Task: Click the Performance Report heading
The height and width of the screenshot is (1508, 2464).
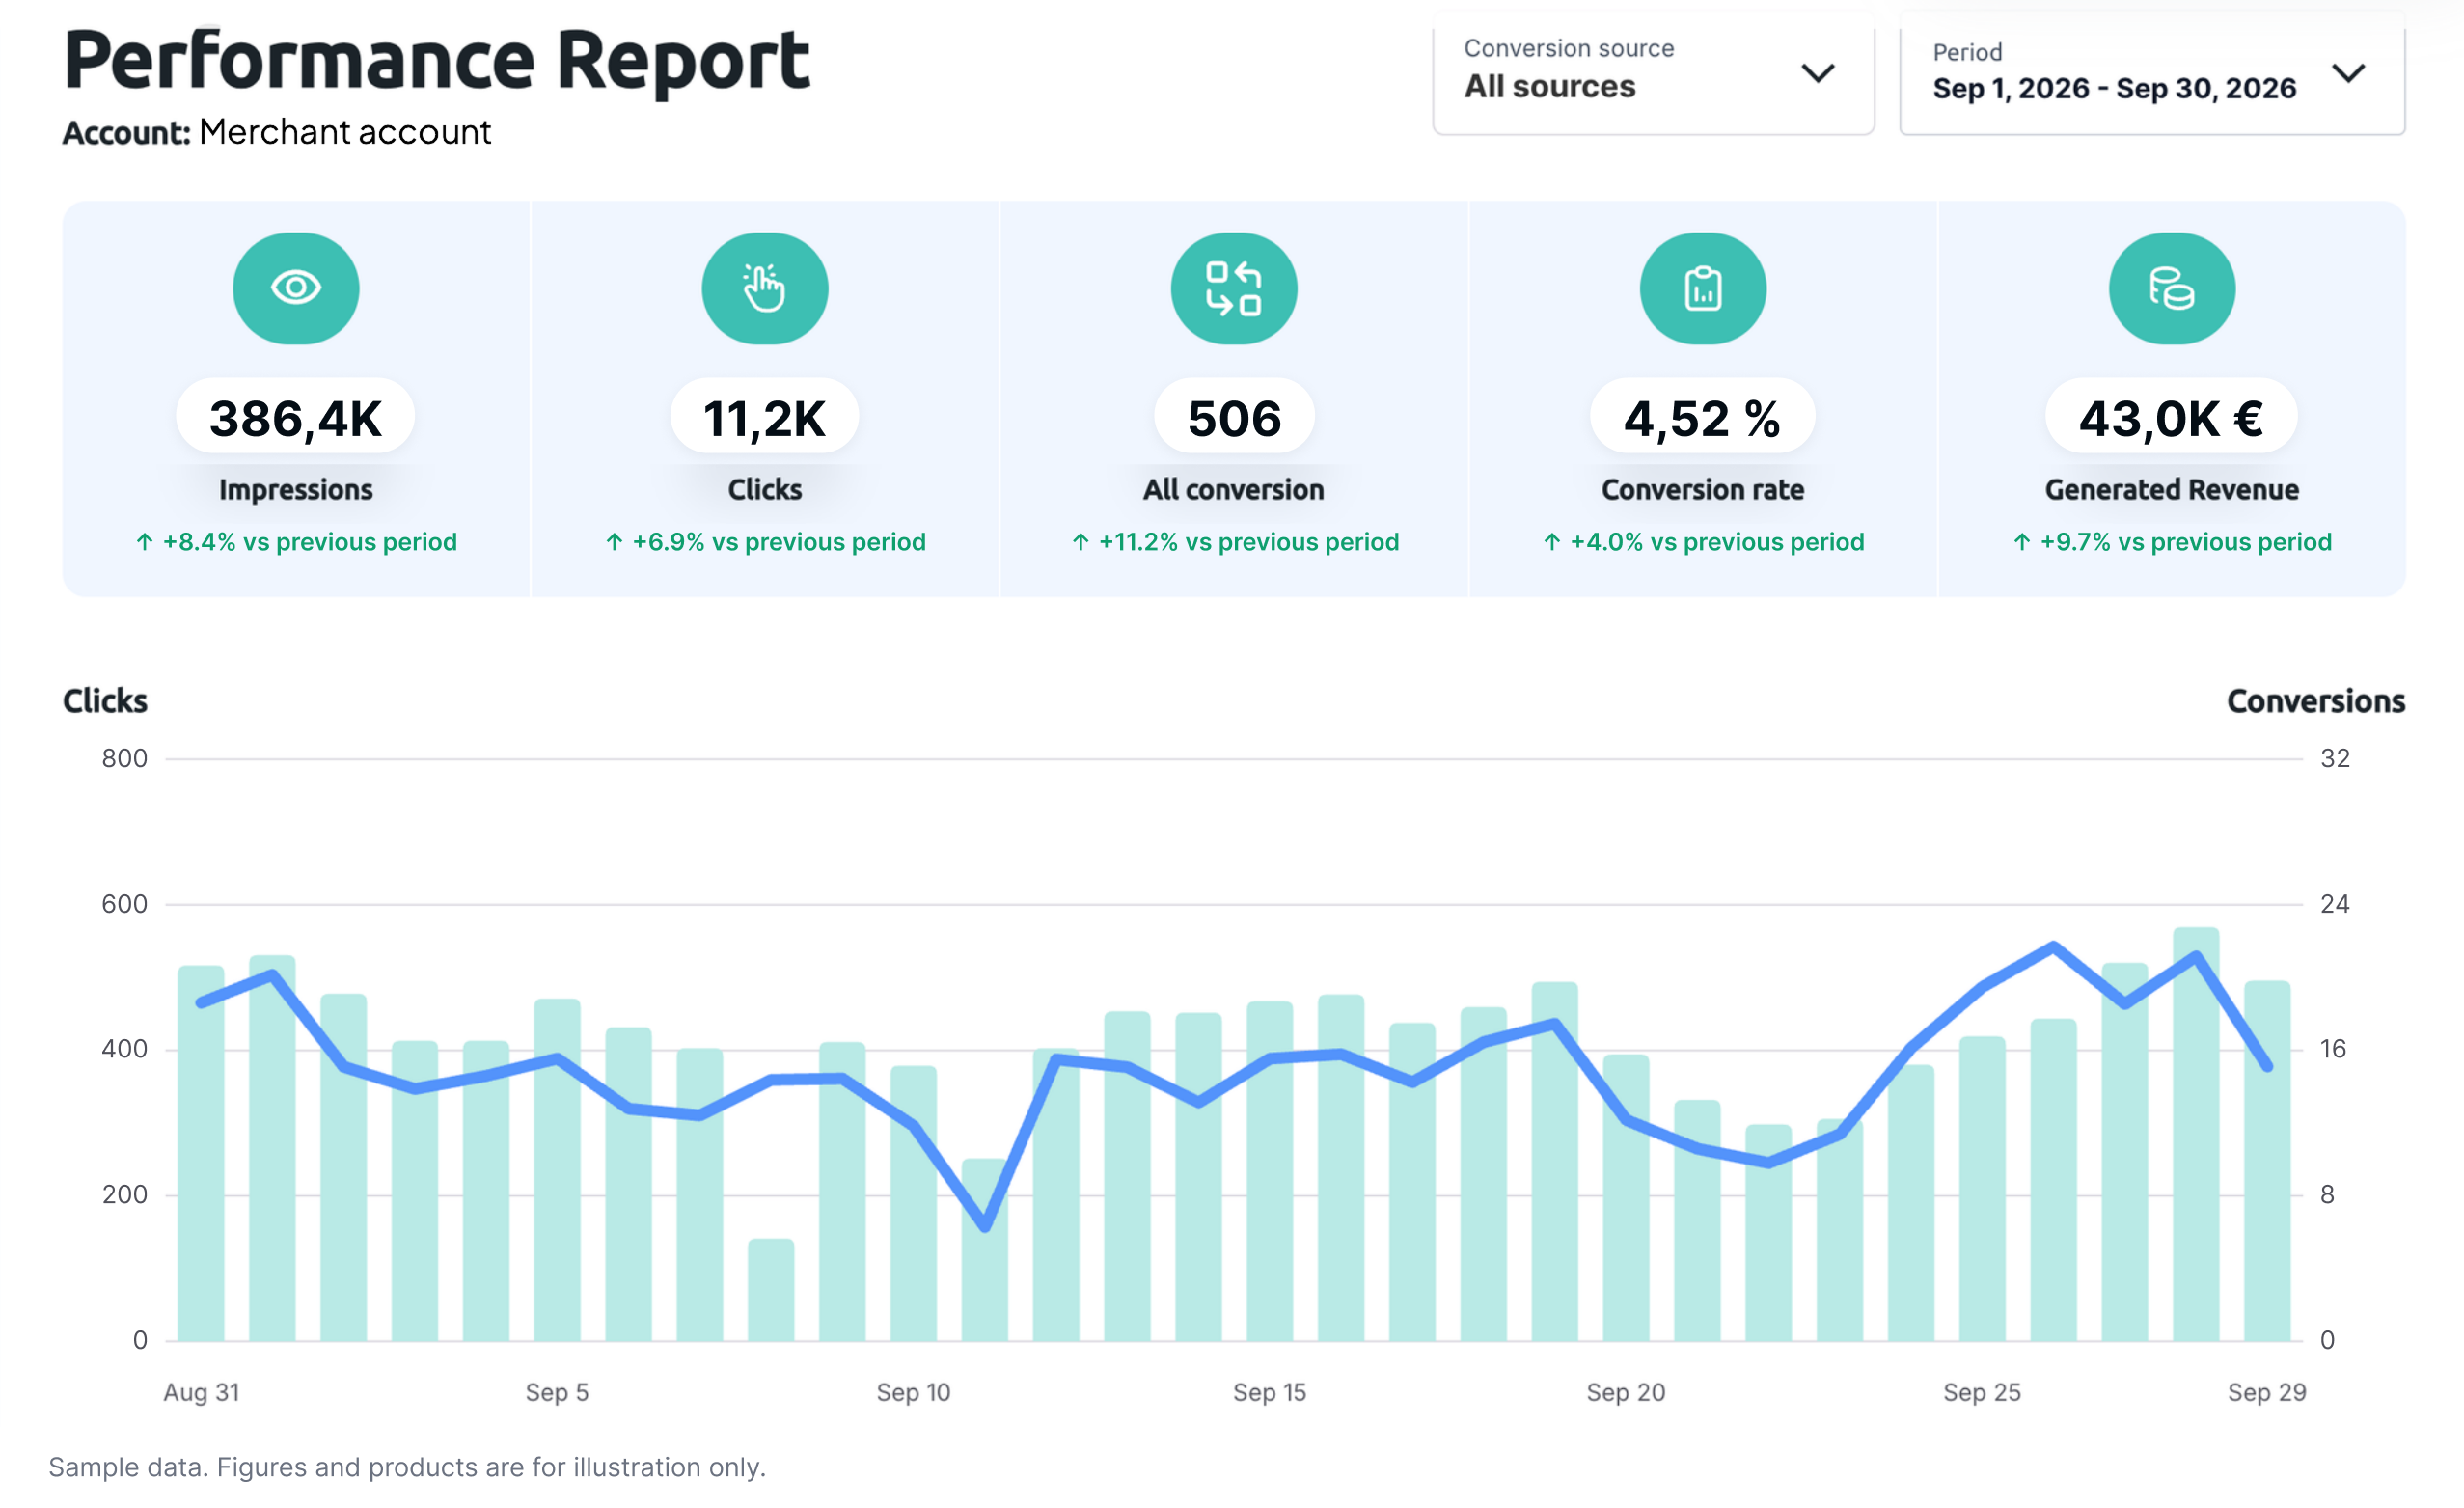Action: click(x=437, y=62)
